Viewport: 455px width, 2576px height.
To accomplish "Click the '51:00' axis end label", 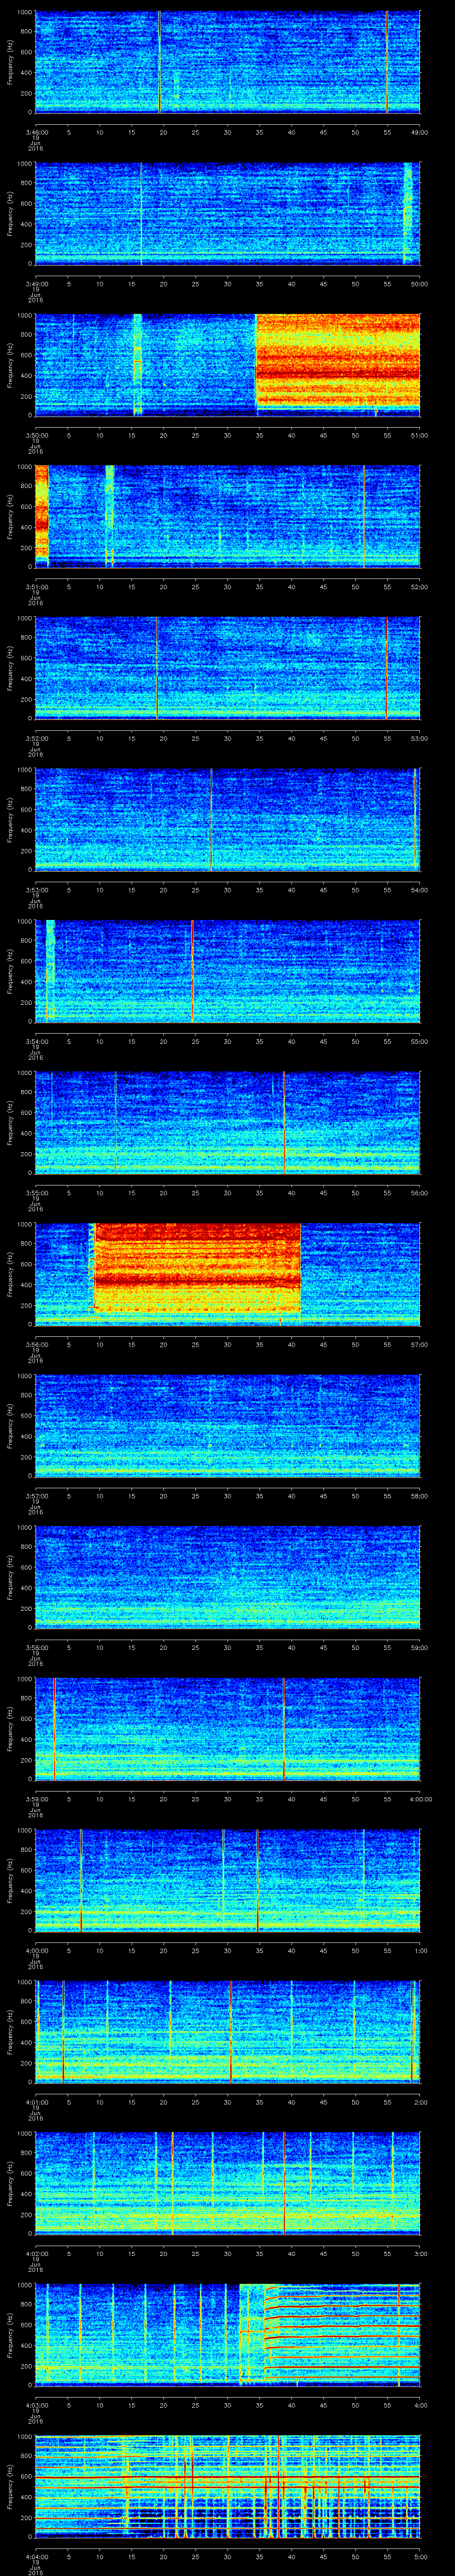I will [420, 435].
